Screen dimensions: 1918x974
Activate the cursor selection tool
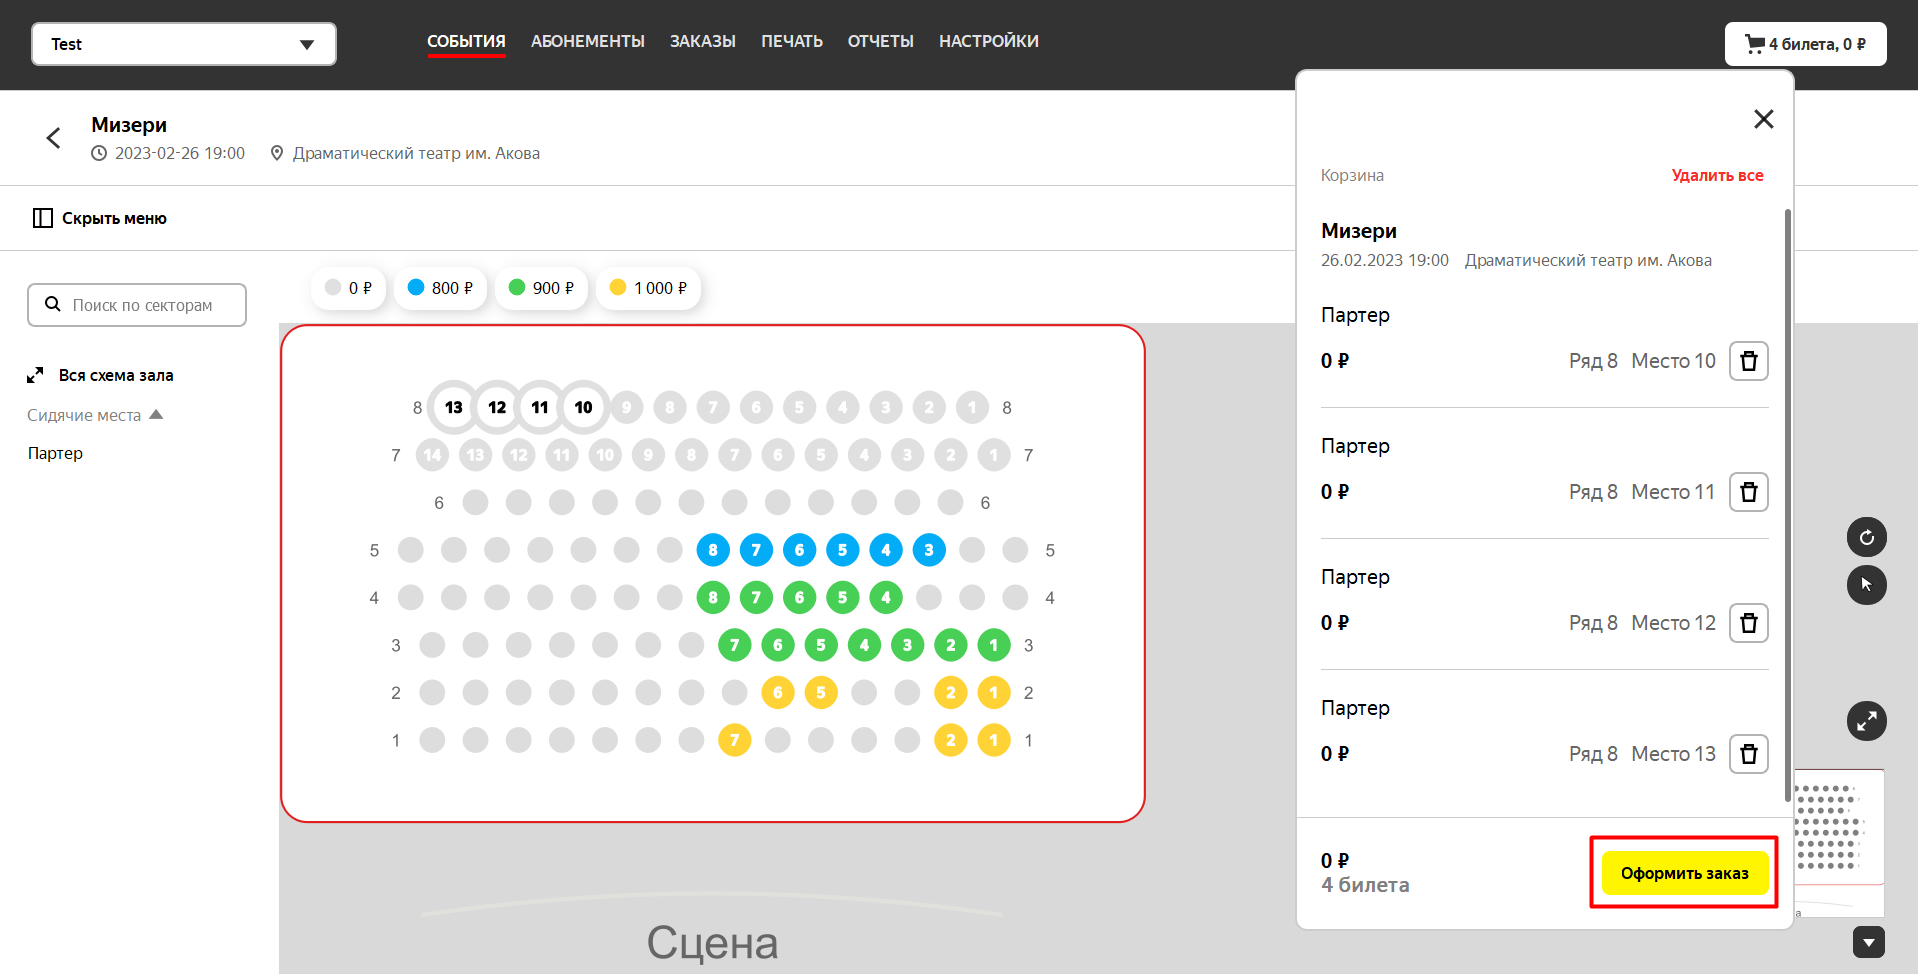coord(1866,585)
